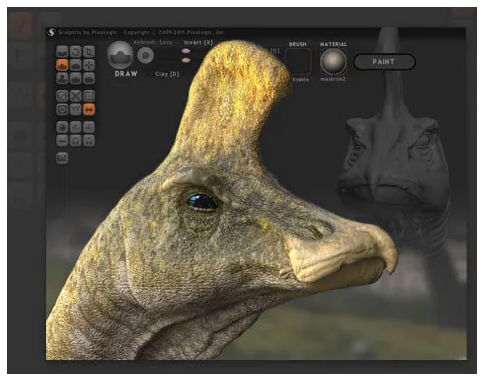Image resolution: width=486 pixels, height=381 pixels.
Task: Click the large DRAW brush preview circle
Action: pyautogui.click(x=120, y=55)
